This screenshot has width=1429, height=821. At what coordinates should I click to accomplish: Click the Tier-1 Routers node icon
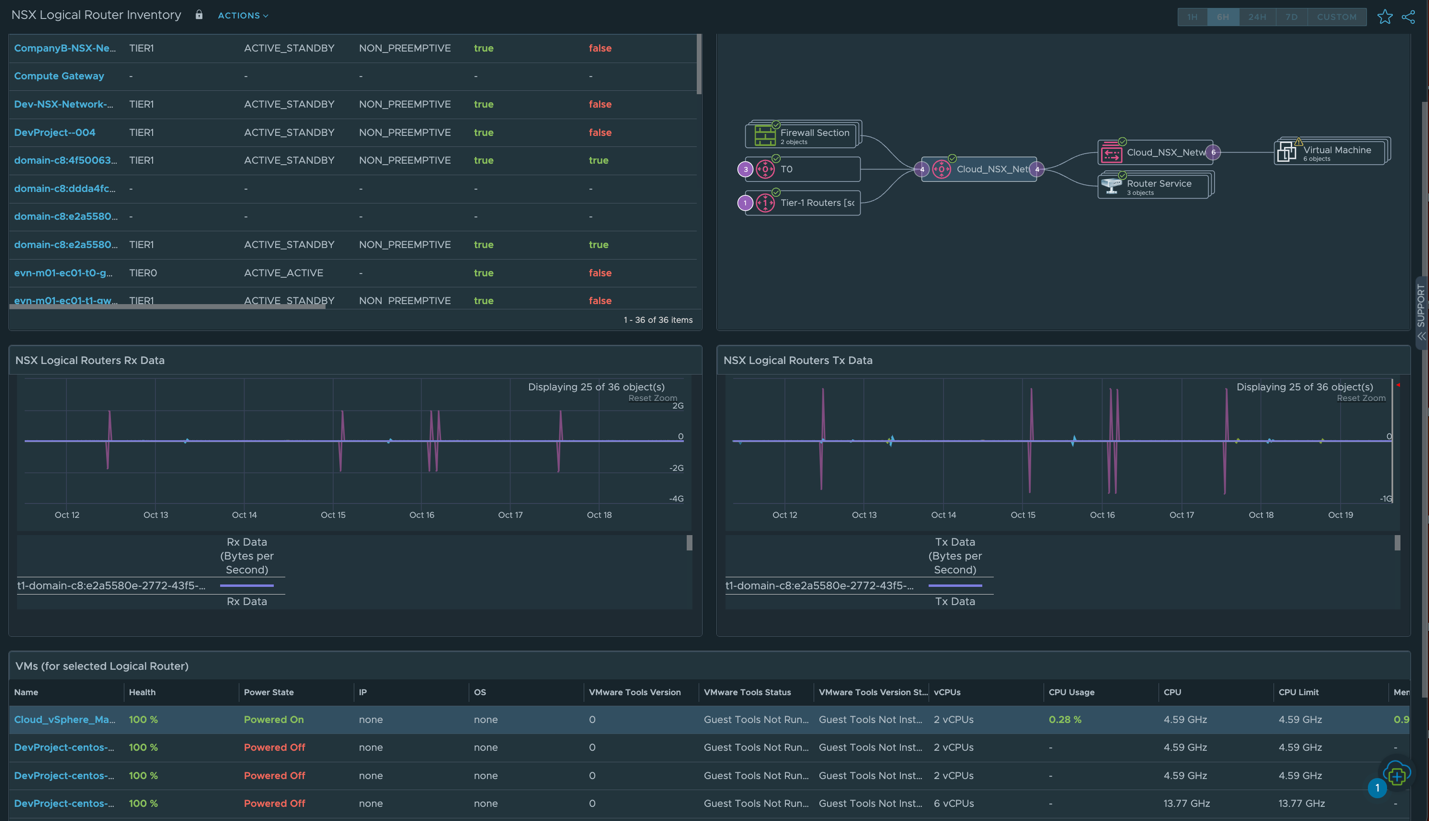pyautogui.click(x=765, y=203)
